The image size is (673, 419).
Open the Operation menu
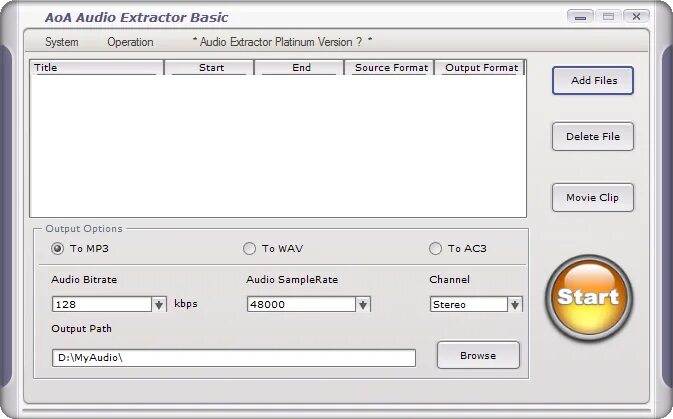pos(130,42)
